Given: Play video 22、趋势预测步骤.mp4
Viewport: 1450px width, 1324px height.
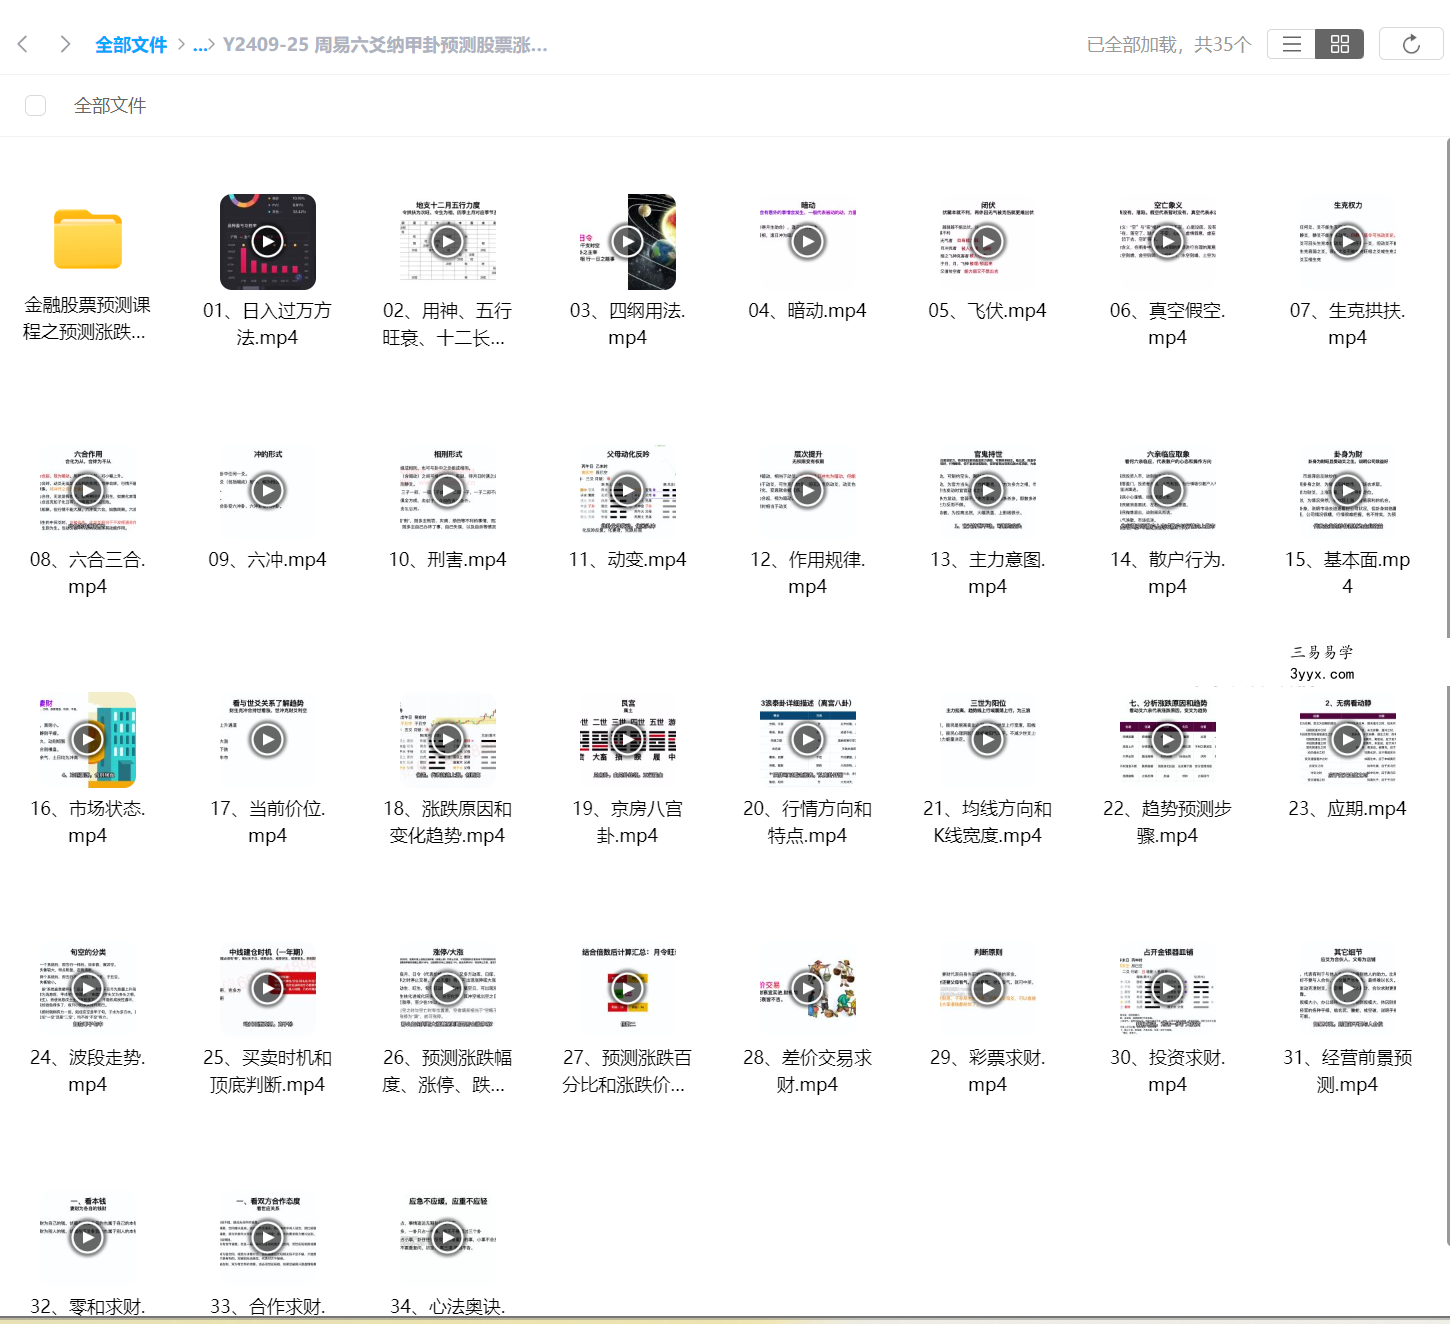Looking at the screenshot, I should [x=1167, y=739].
